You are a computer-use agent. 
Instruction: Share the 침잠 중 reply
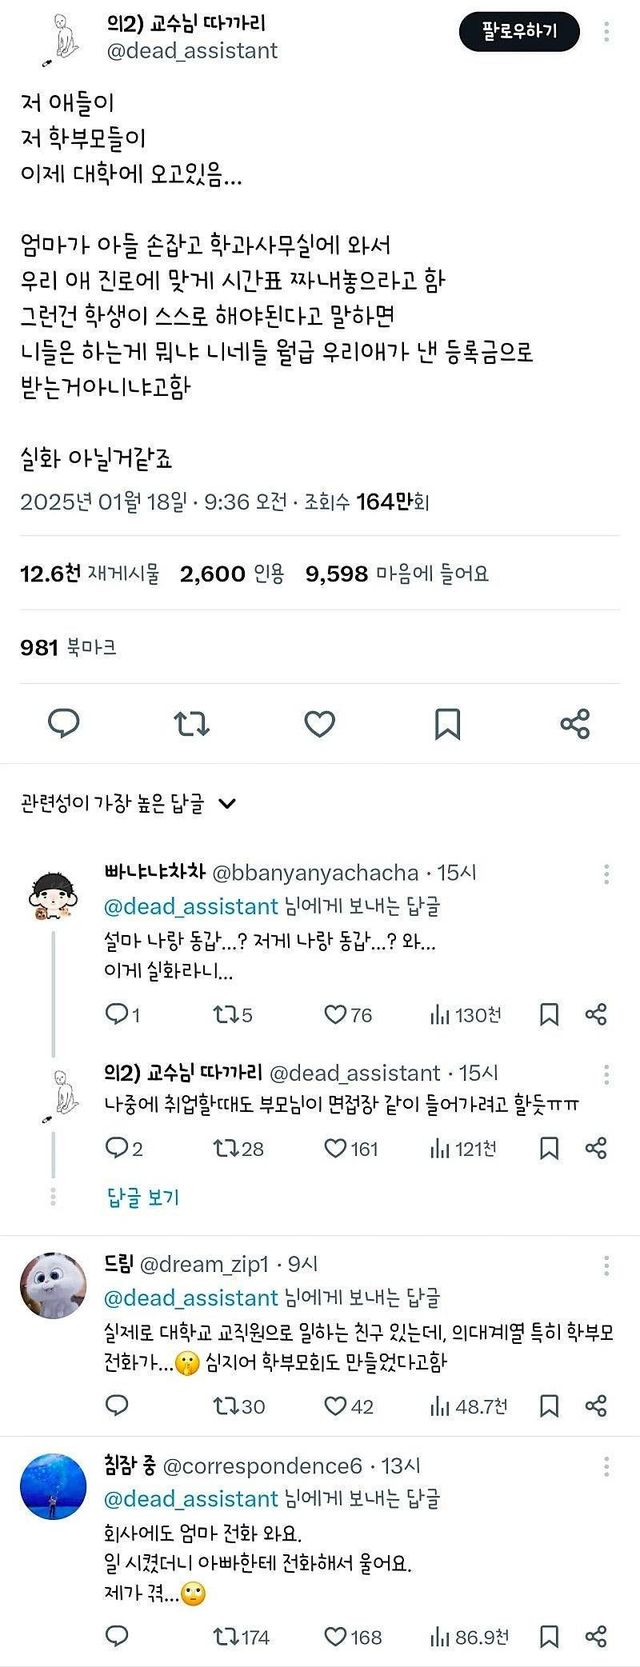click(596, 1637)
